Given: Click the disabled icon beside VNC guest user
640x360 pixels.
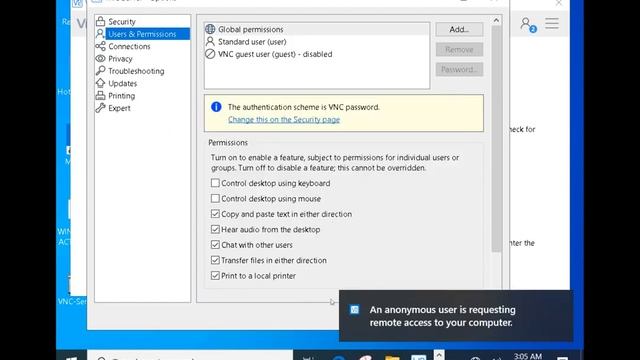Looking at the screenshot, I should click(x=210, y=54).
